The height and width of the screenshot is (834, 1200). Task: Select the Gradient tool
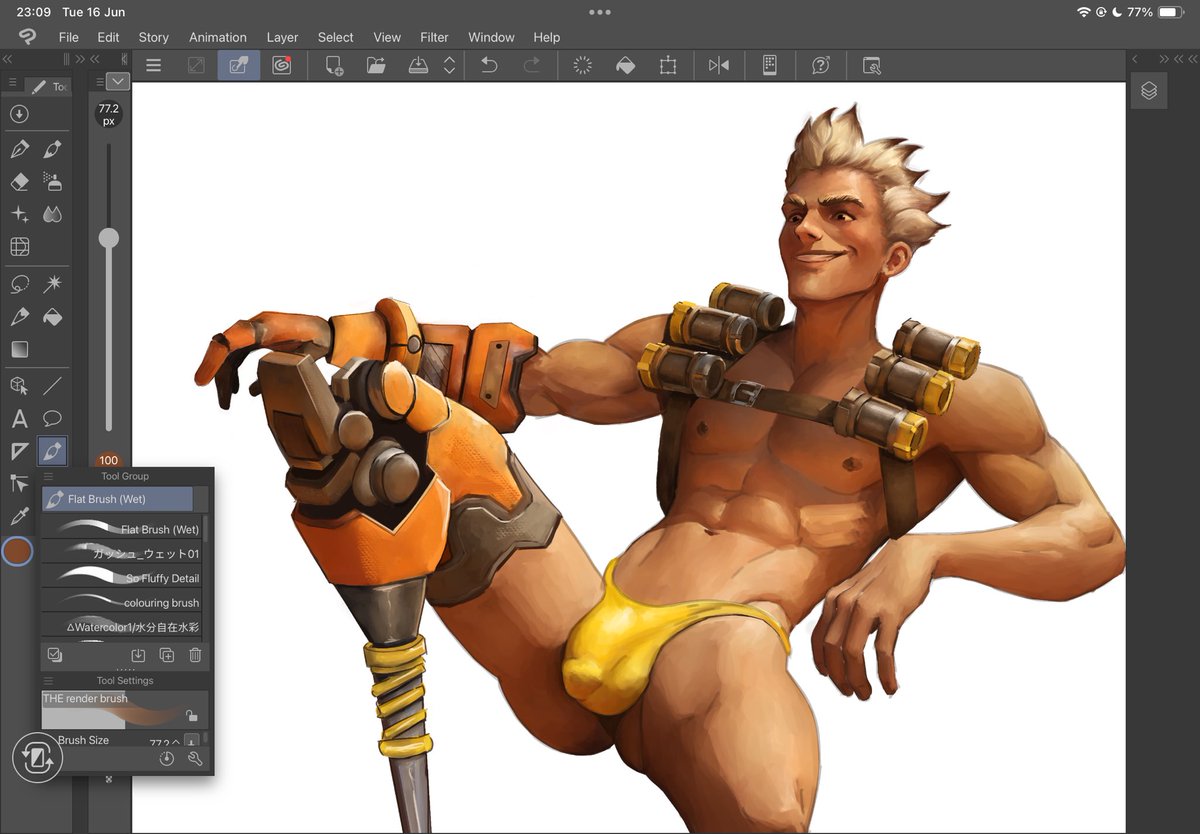(19, 350)
